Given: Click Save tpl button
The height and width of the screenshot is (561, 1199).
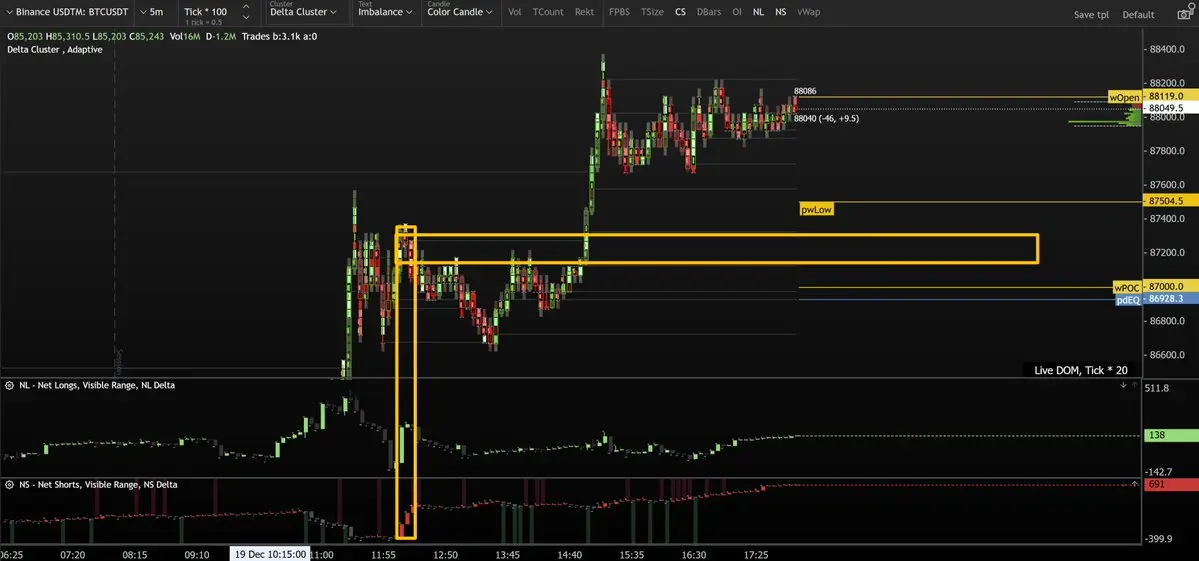Looking at the screenshot, I should click(1091, 15).
